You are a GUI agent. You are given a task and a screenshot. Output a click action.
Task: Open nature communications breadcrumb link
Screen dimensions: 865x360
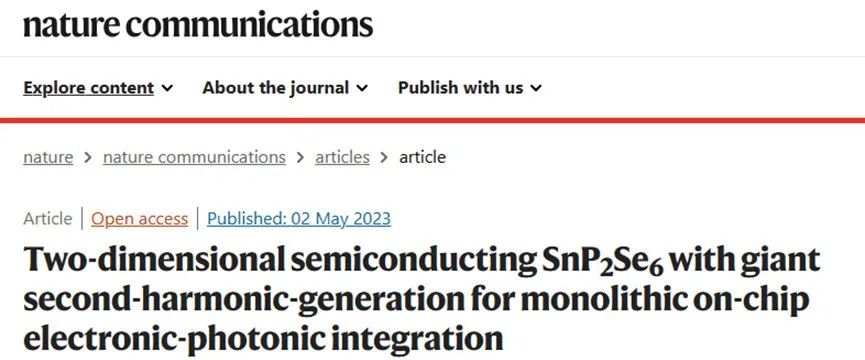point(194,157)
